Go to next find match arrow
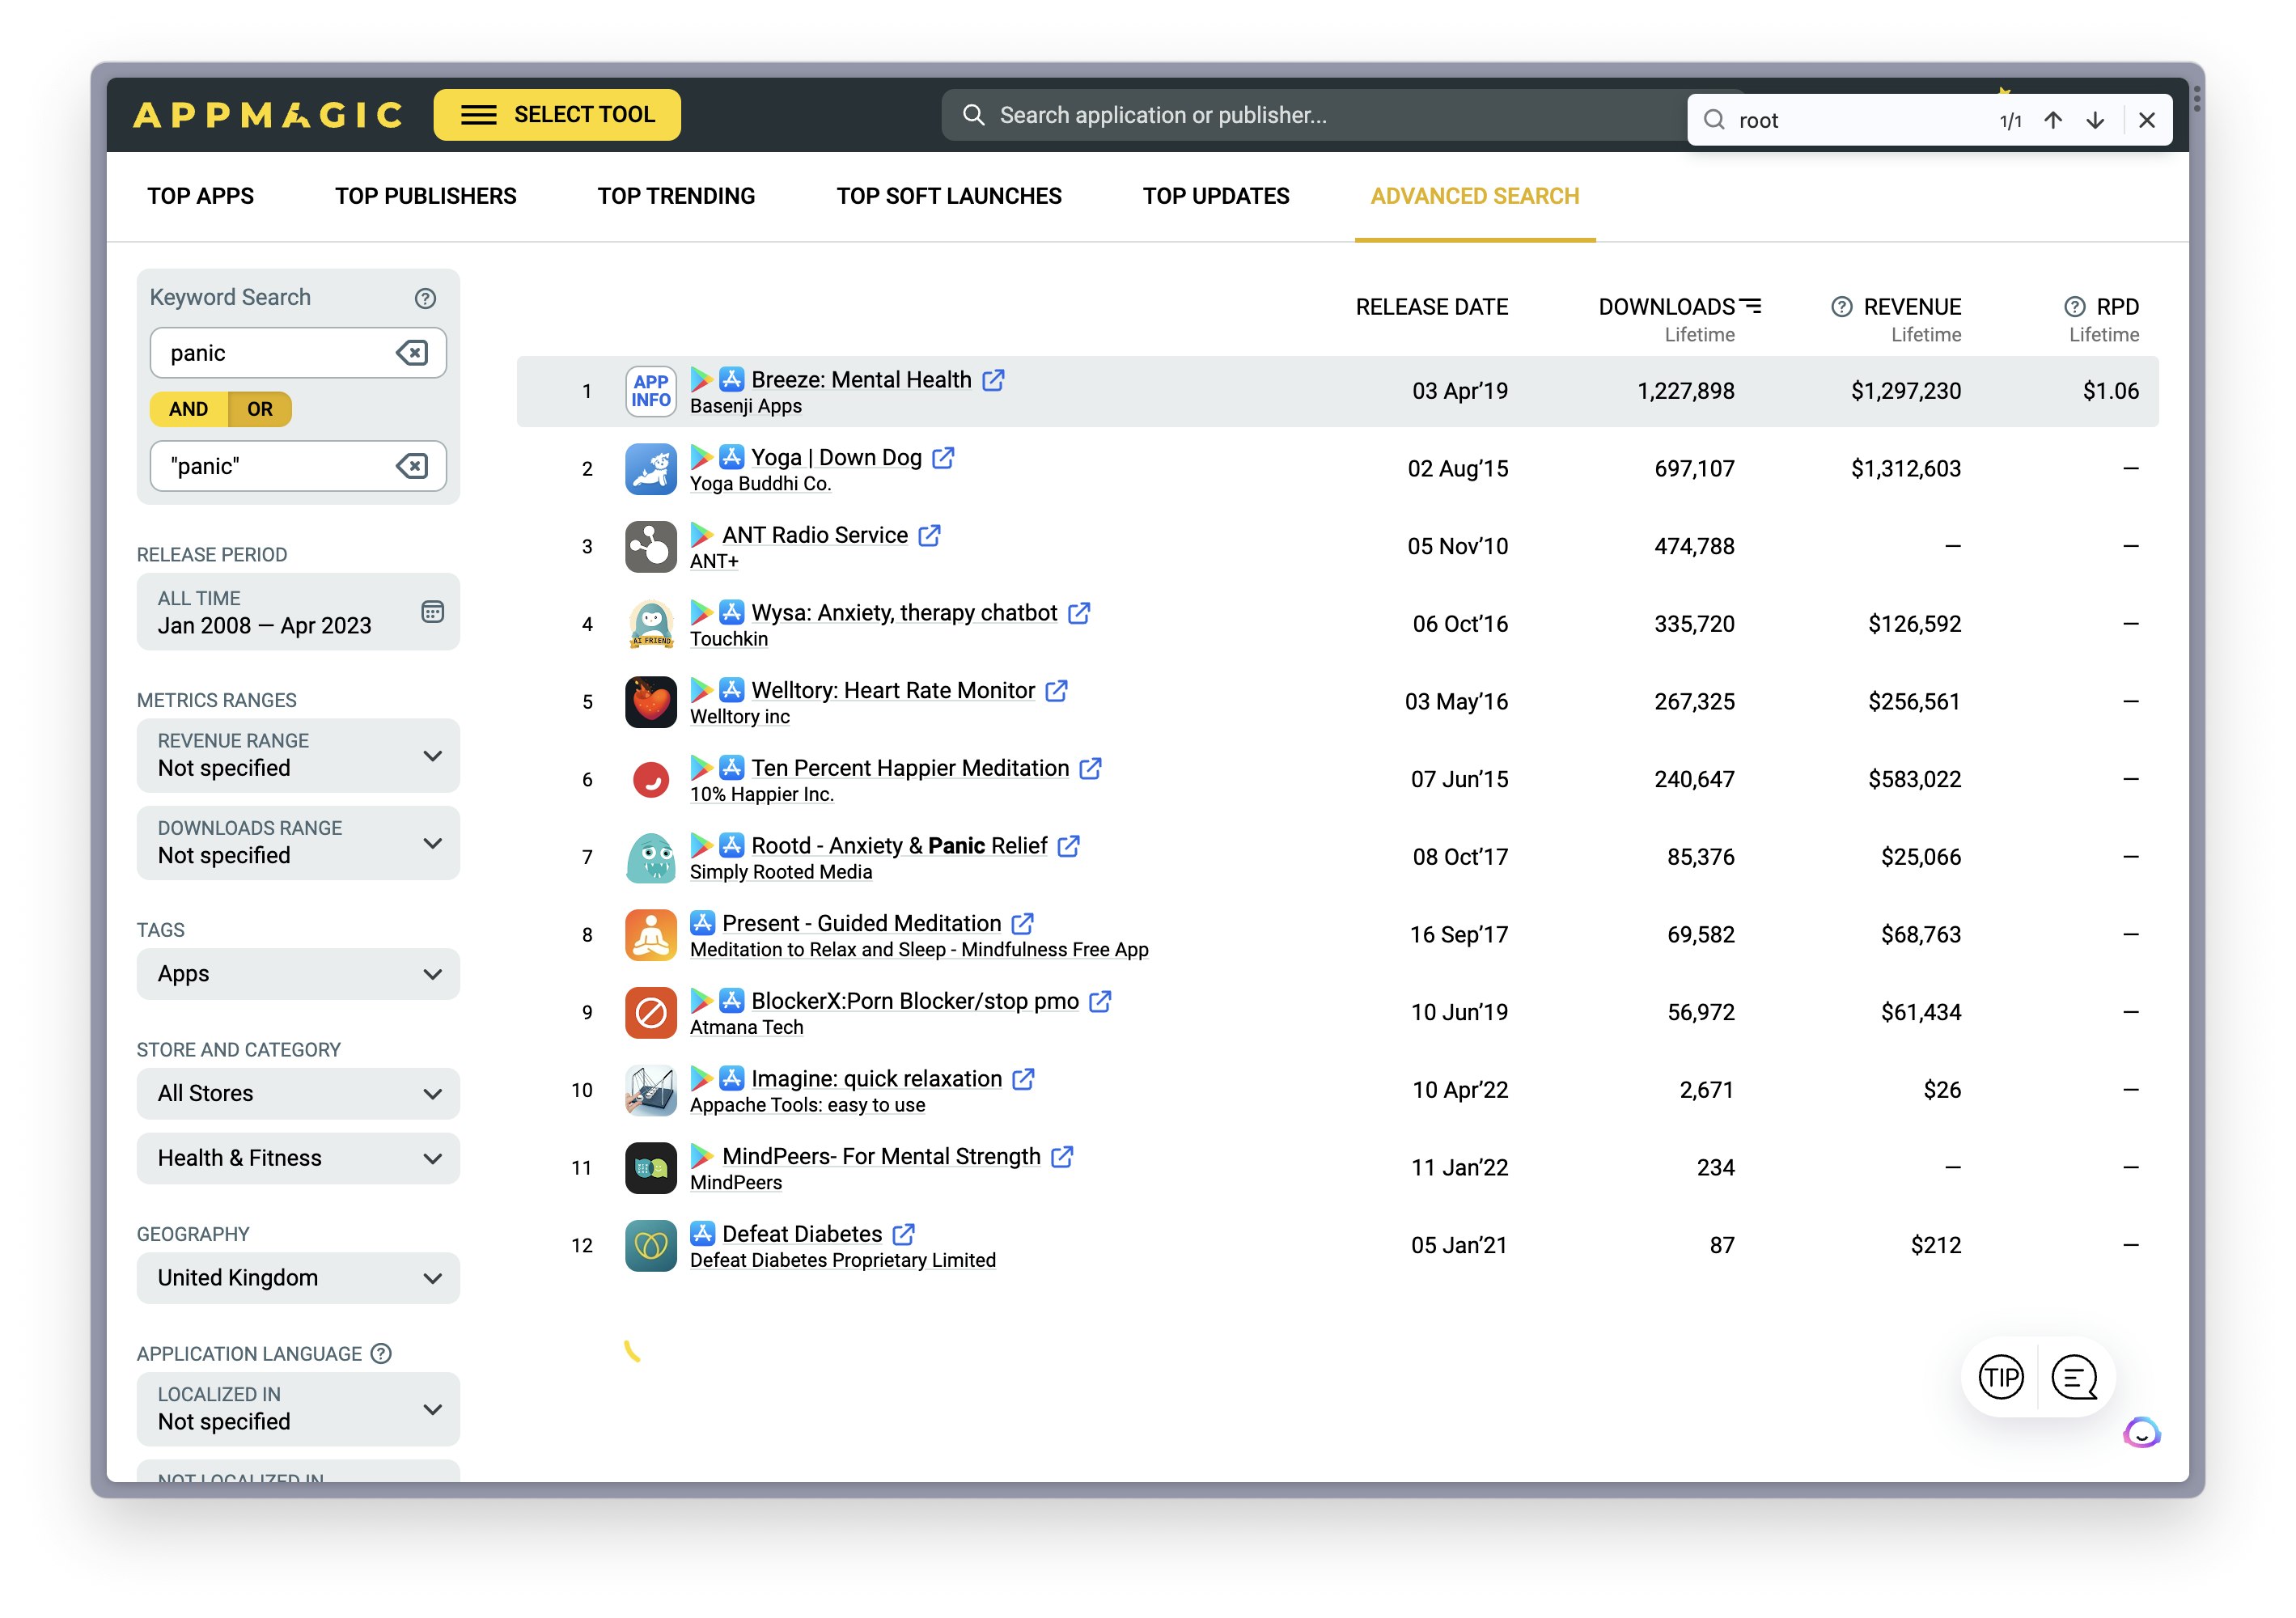Image resolution: width=2296 pixels, height=1618 pixels. tap(2095, 120)
